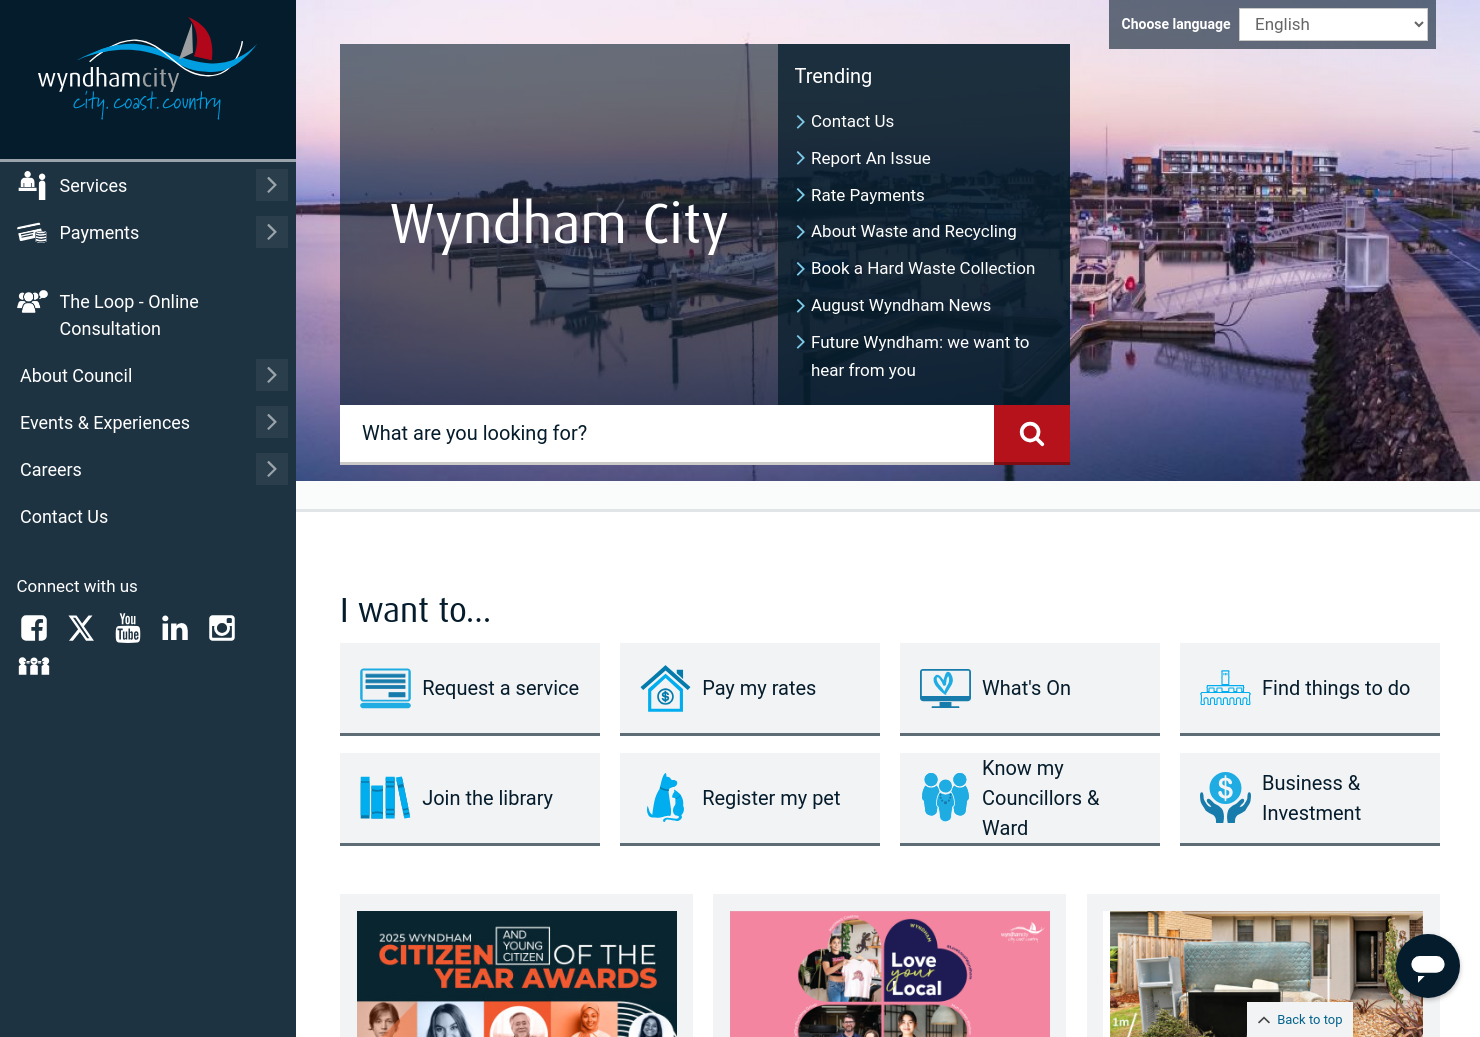Focus the 'What are you looking for?' search field

click(666, 434)
